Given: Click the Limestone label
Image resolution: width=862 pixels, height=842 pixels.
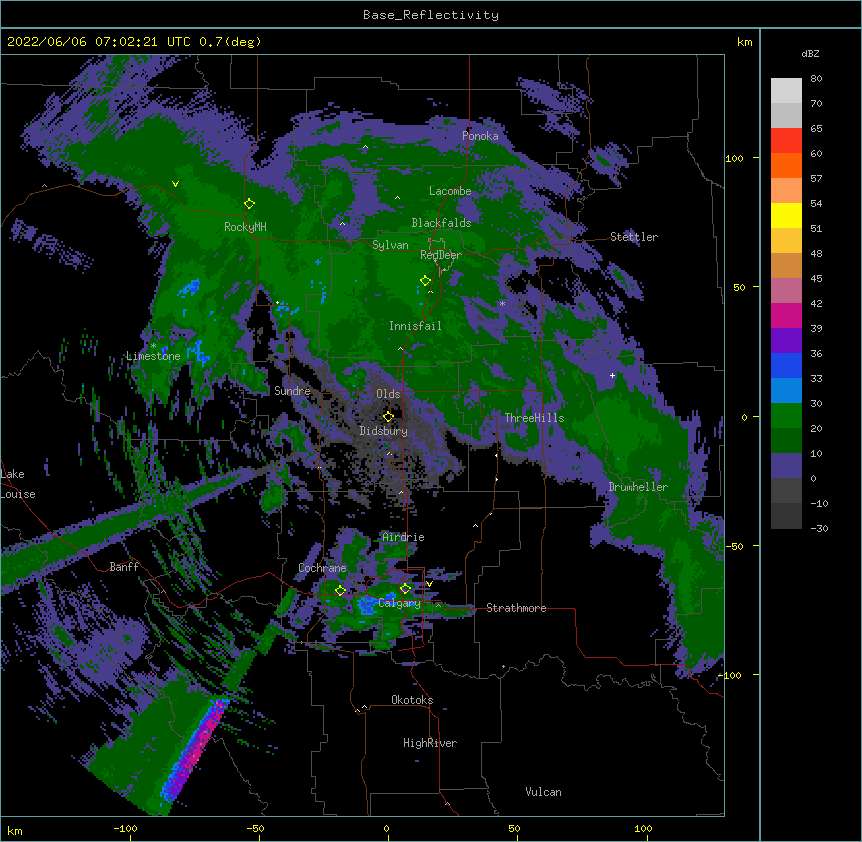Looking at the screenshot, I should (x=153, y=356).
